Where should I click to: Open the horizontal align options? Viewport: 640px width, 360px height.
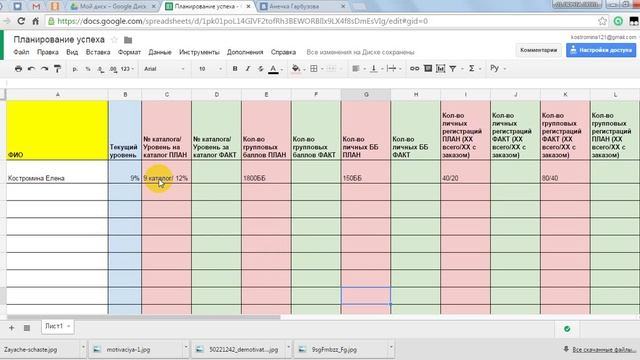click(356, 69)
